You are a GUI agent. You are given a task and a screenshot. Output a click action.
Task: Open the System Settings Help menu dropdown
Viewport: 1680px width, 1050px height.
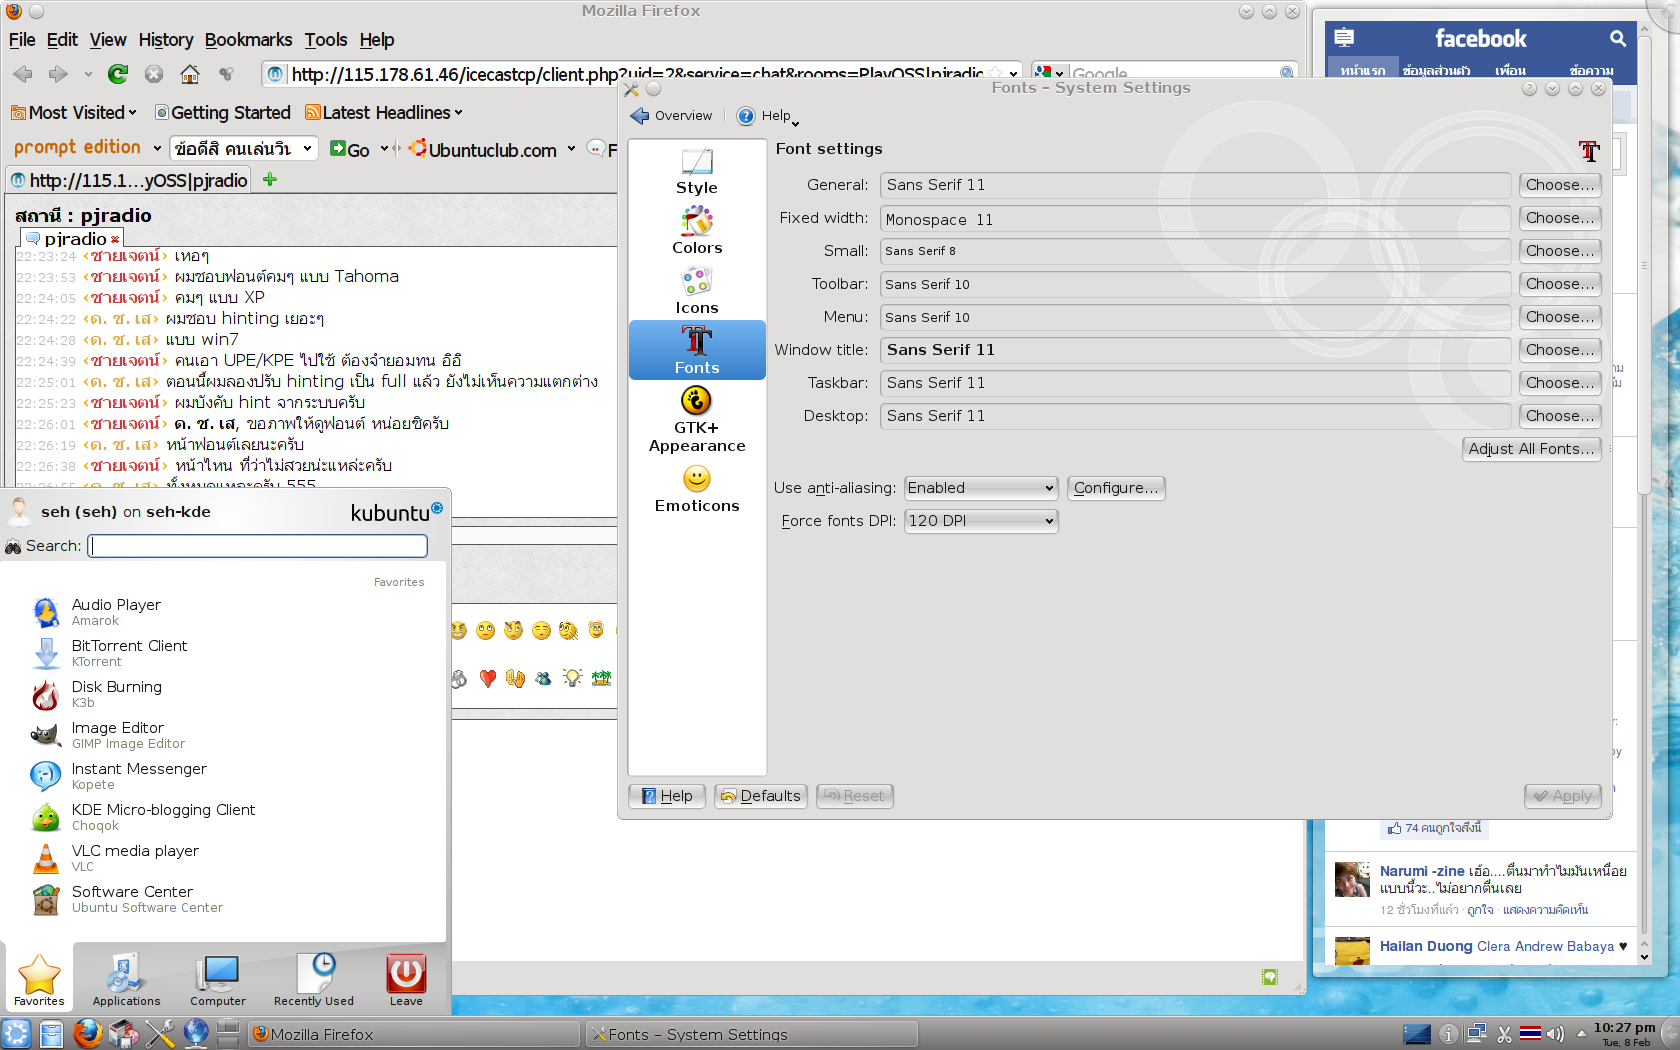(768, 116)
